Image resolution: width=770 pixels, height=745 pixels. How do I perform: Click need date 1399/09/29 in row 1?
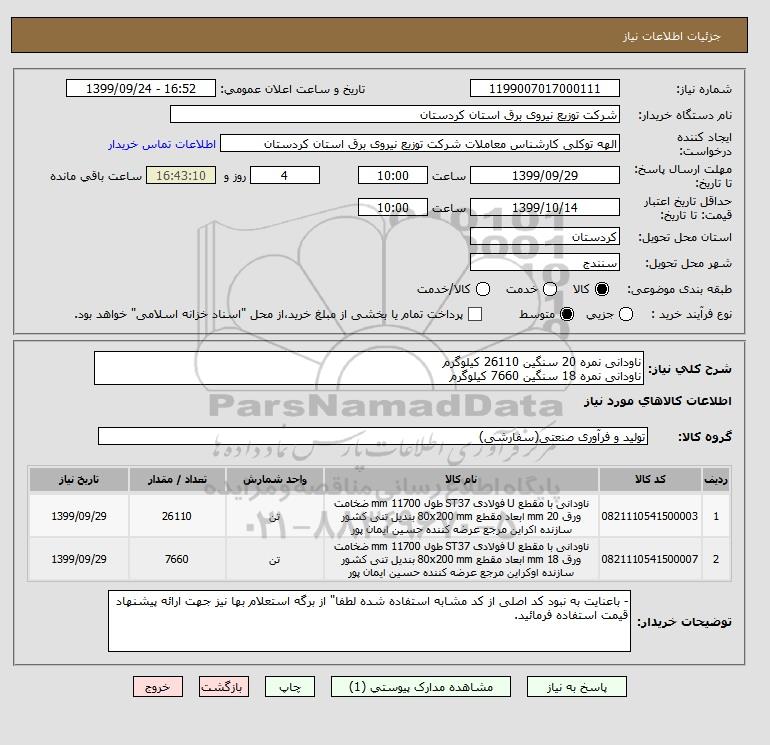(x=79, y=516)
